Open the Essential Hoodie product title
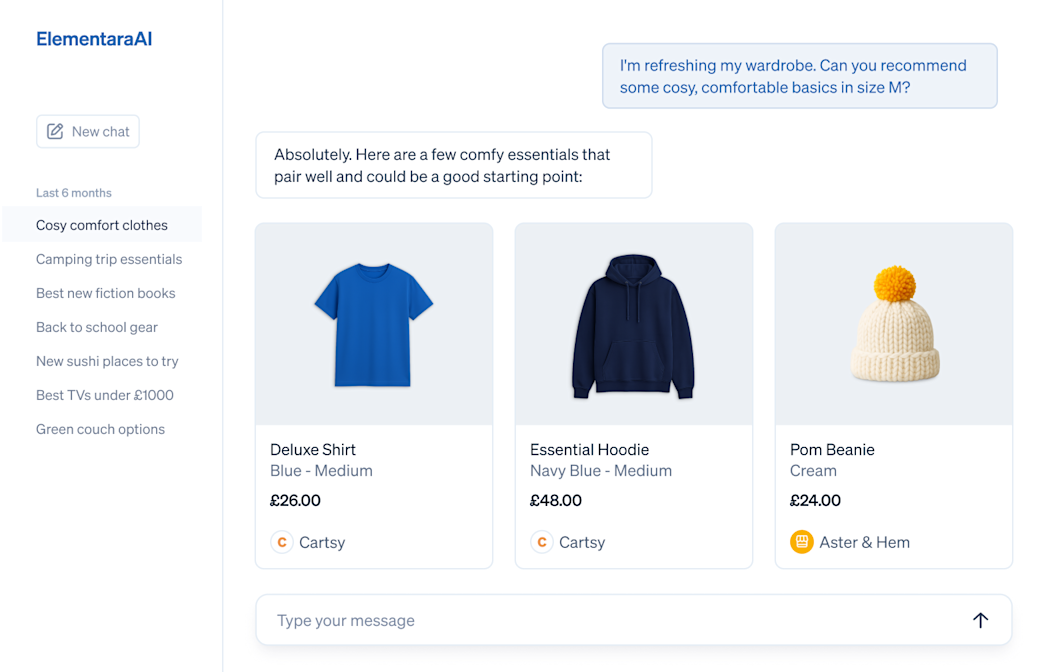The image size is (1040, 672). tap(590, 450)
